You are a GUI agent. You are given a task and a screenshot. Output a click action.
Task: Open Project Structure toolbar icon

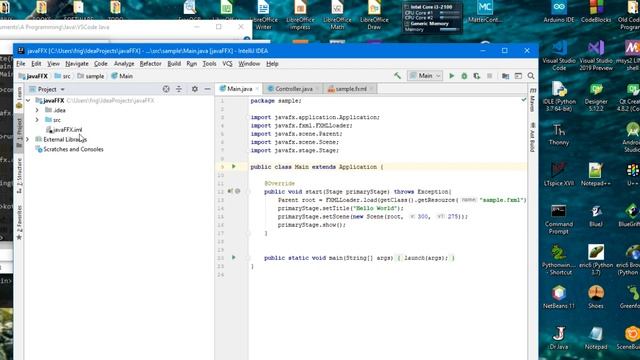pyautogui.click(x=505, y=76)
